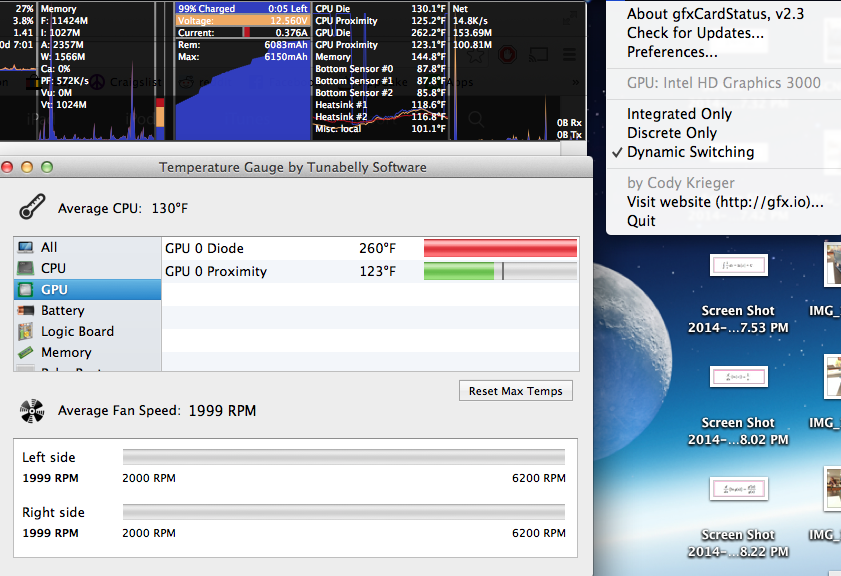
Task: Visit website (http://gfx.io) menu item
Action: pos(725,202)
